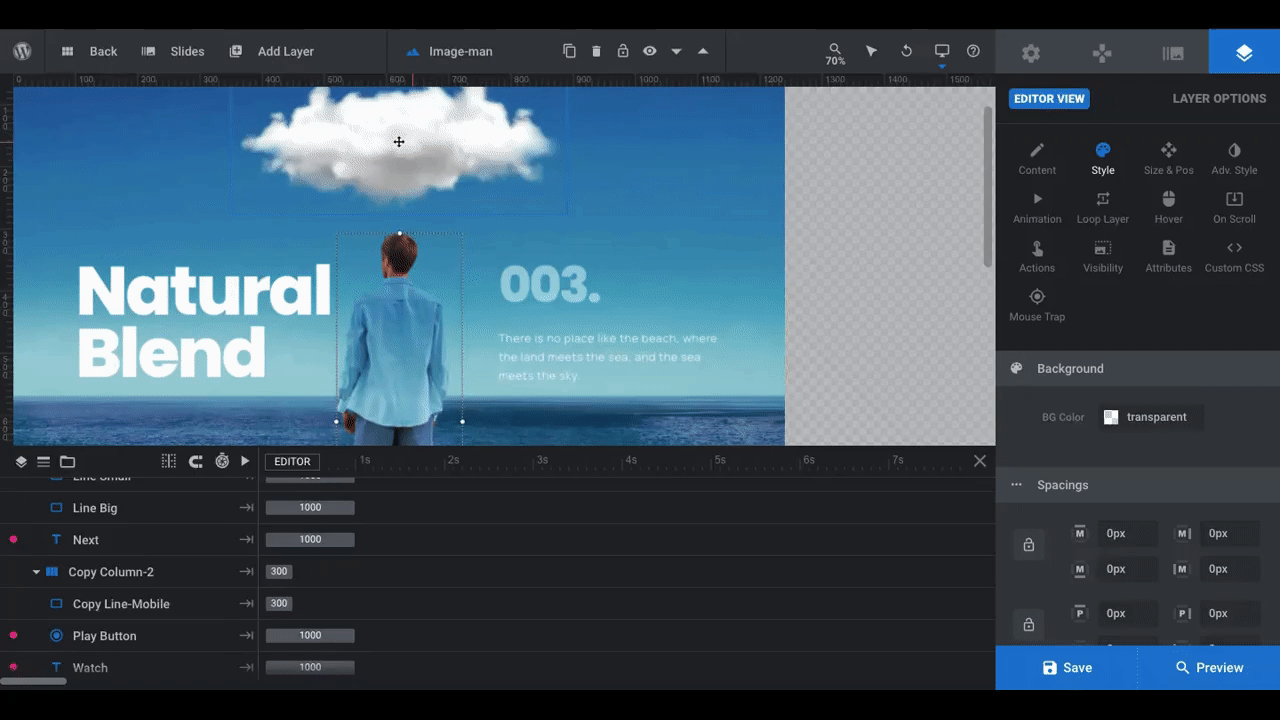Open Size & Pos settings
The width and height of the screenshot is (1280, 720).
pos(1168,159)
